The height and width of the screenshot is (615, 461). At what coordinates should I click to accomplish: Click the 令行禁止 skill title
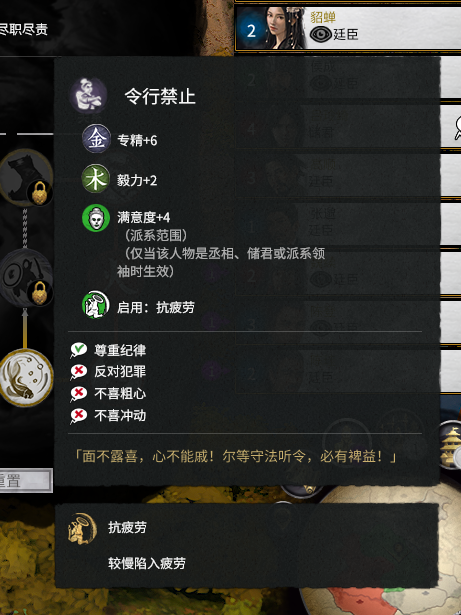pyautogui.click(x=160, y=96)
